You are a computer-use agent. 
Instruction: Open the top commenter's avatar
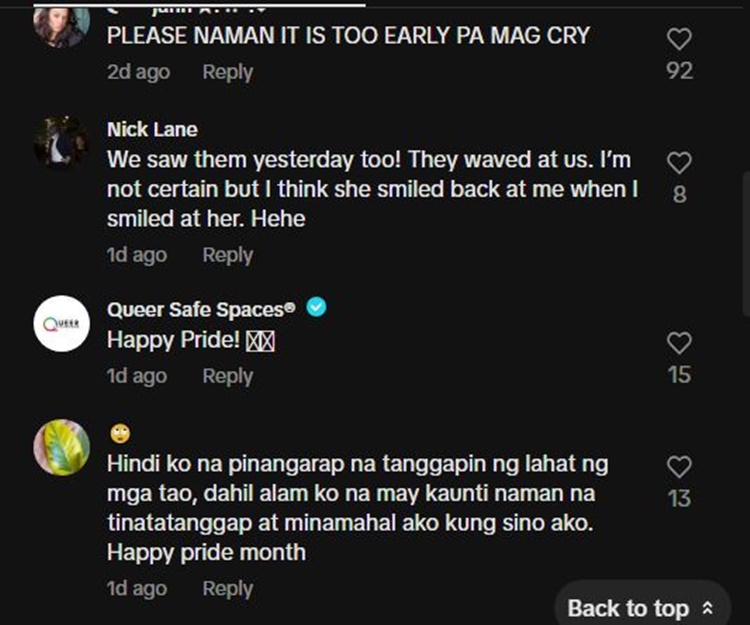[x=62, y=24]
